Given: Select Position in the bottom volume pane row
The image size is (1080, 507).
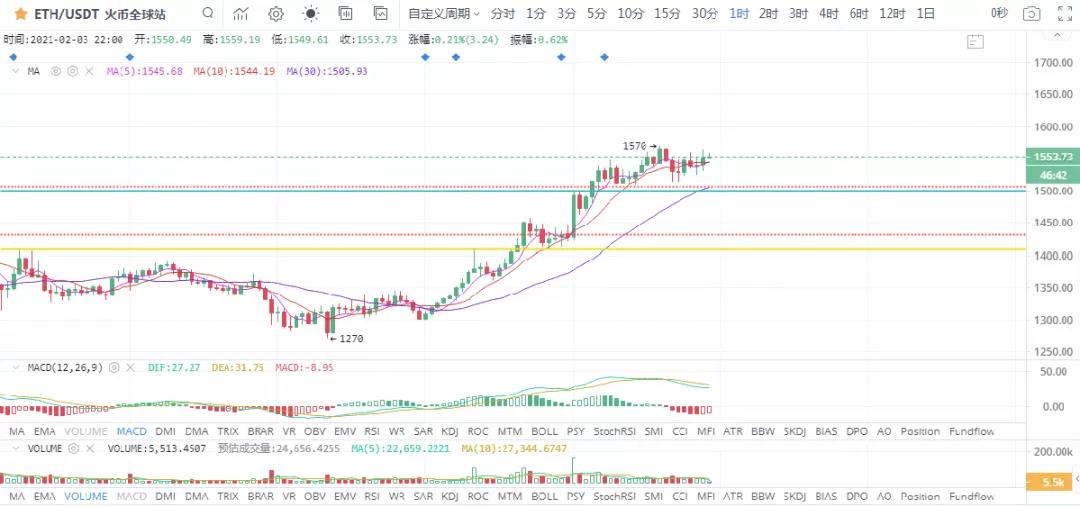Looking at the screenshot, I should tap(920, 496).
